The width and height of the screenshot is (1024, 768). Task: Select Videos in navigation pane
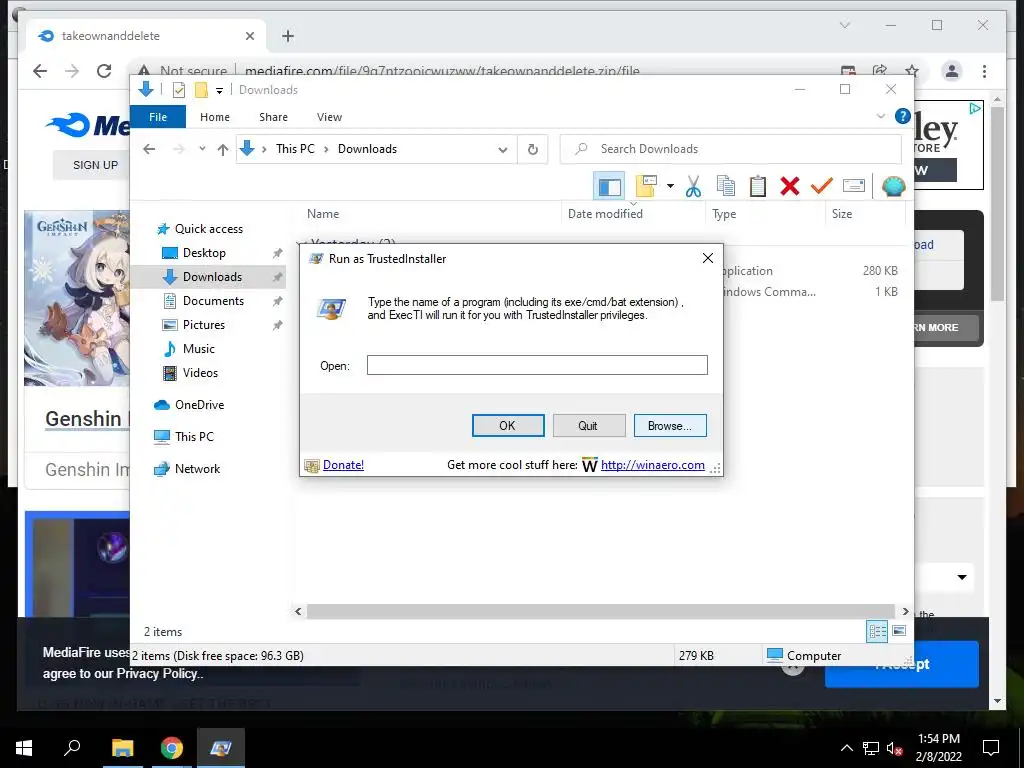click(x=200, y=373)
